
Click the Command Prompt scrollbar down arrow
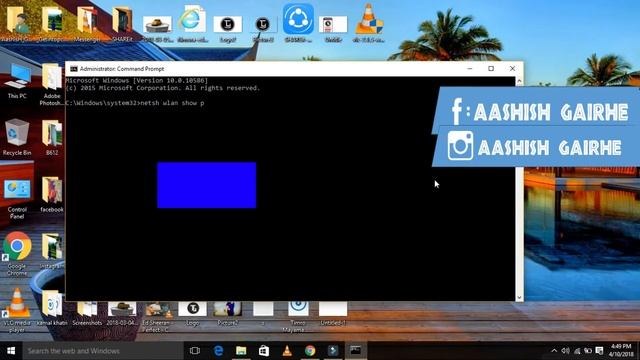(x=519, y=298)
